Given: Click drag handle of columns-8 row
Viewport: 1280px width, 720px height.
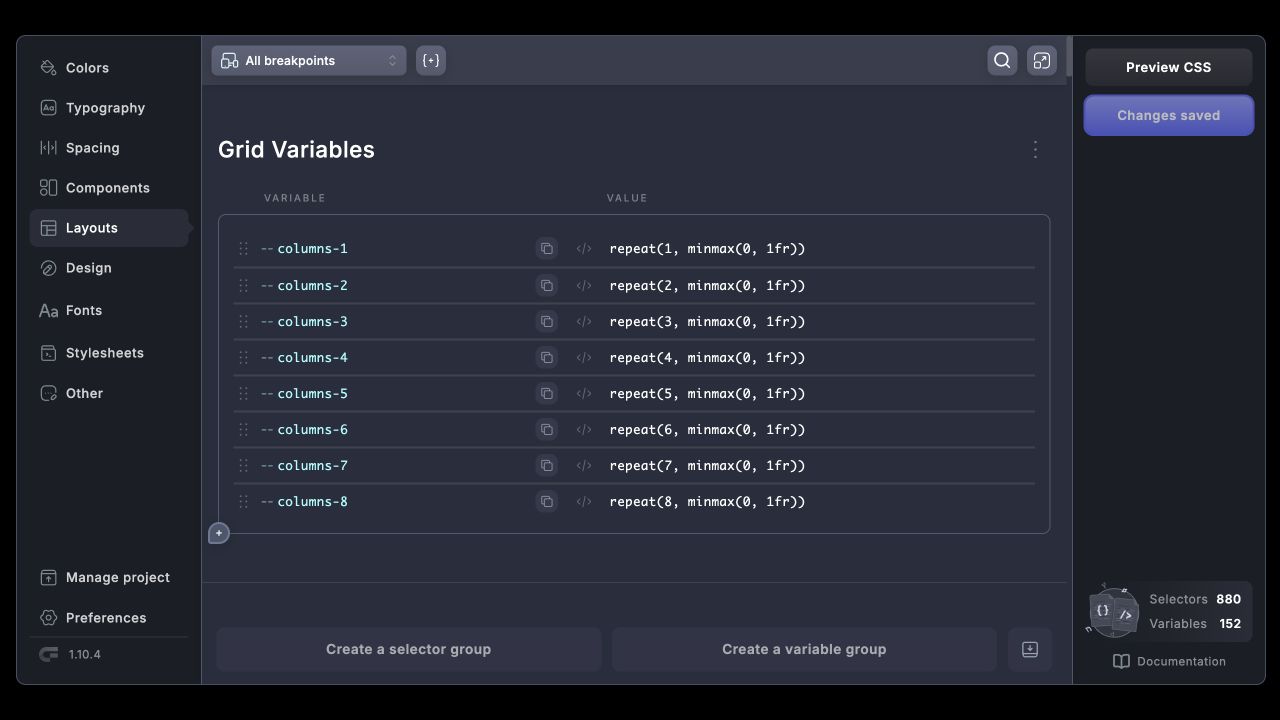Looking at the screenshot, I should click(243, 502).
